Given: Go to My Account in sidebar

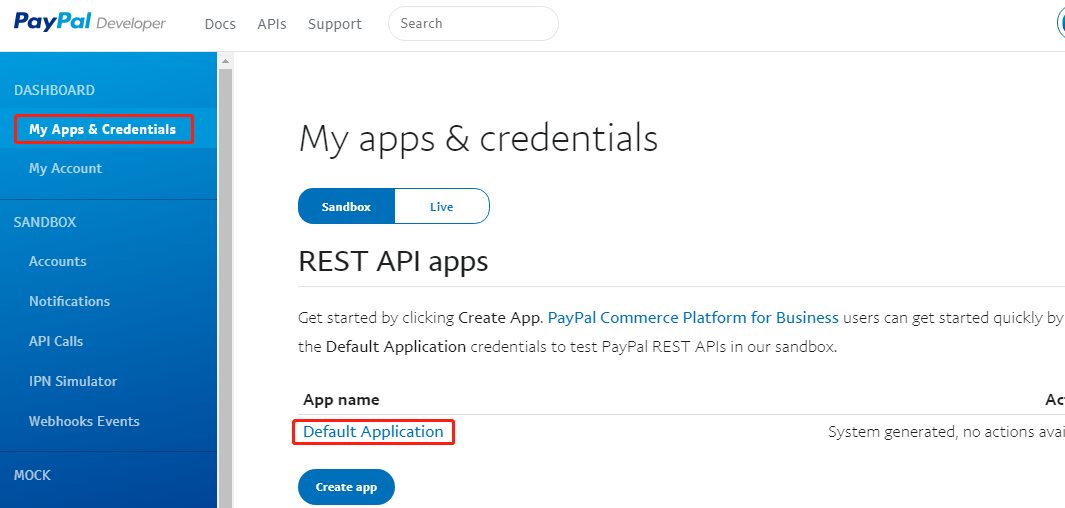Looking at the screenshot, I should pos(65,168).
